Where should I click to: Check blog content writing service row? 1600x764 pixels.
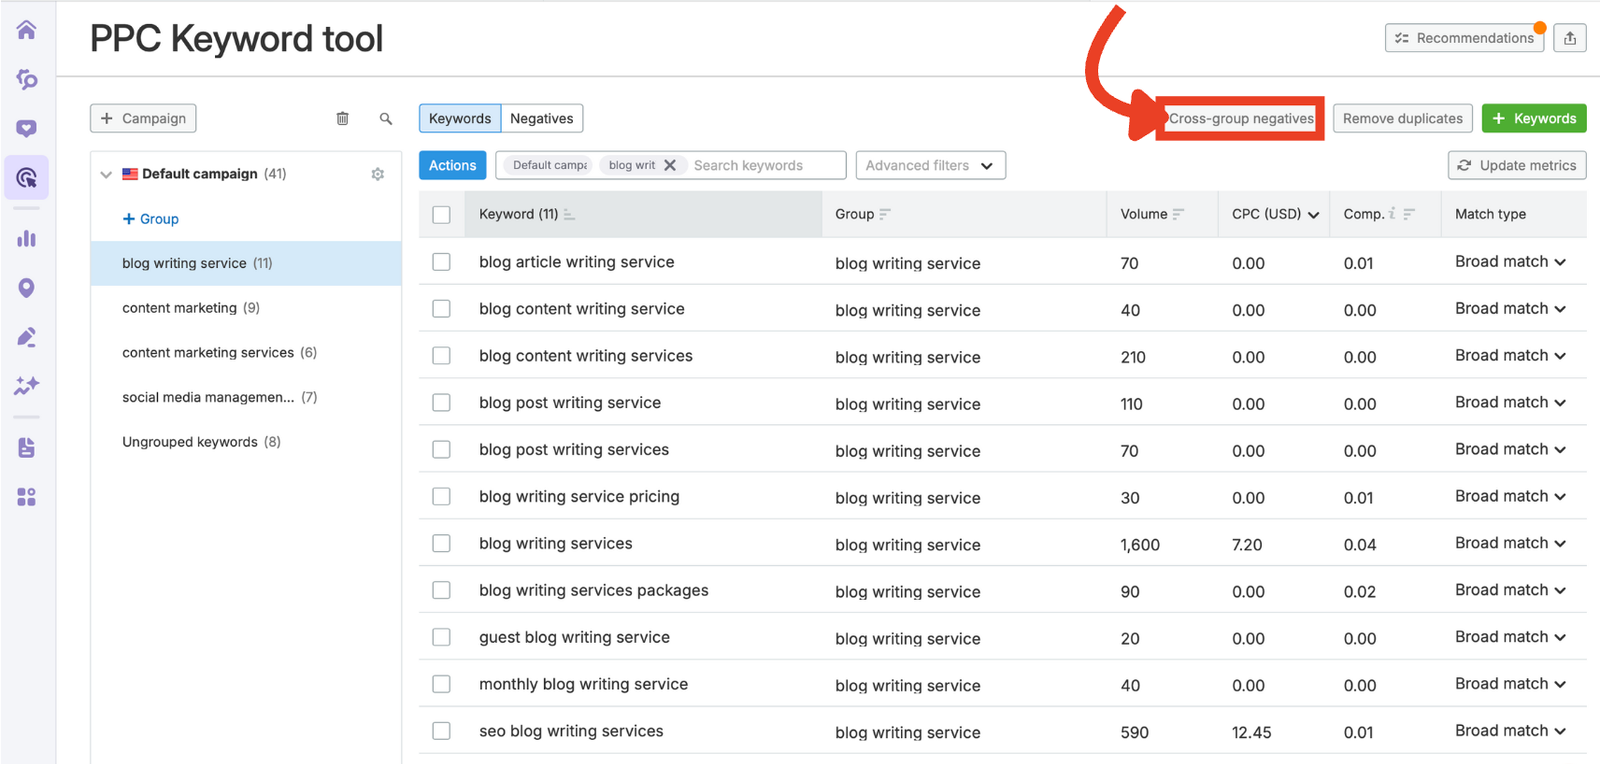[x=441, y=309]
